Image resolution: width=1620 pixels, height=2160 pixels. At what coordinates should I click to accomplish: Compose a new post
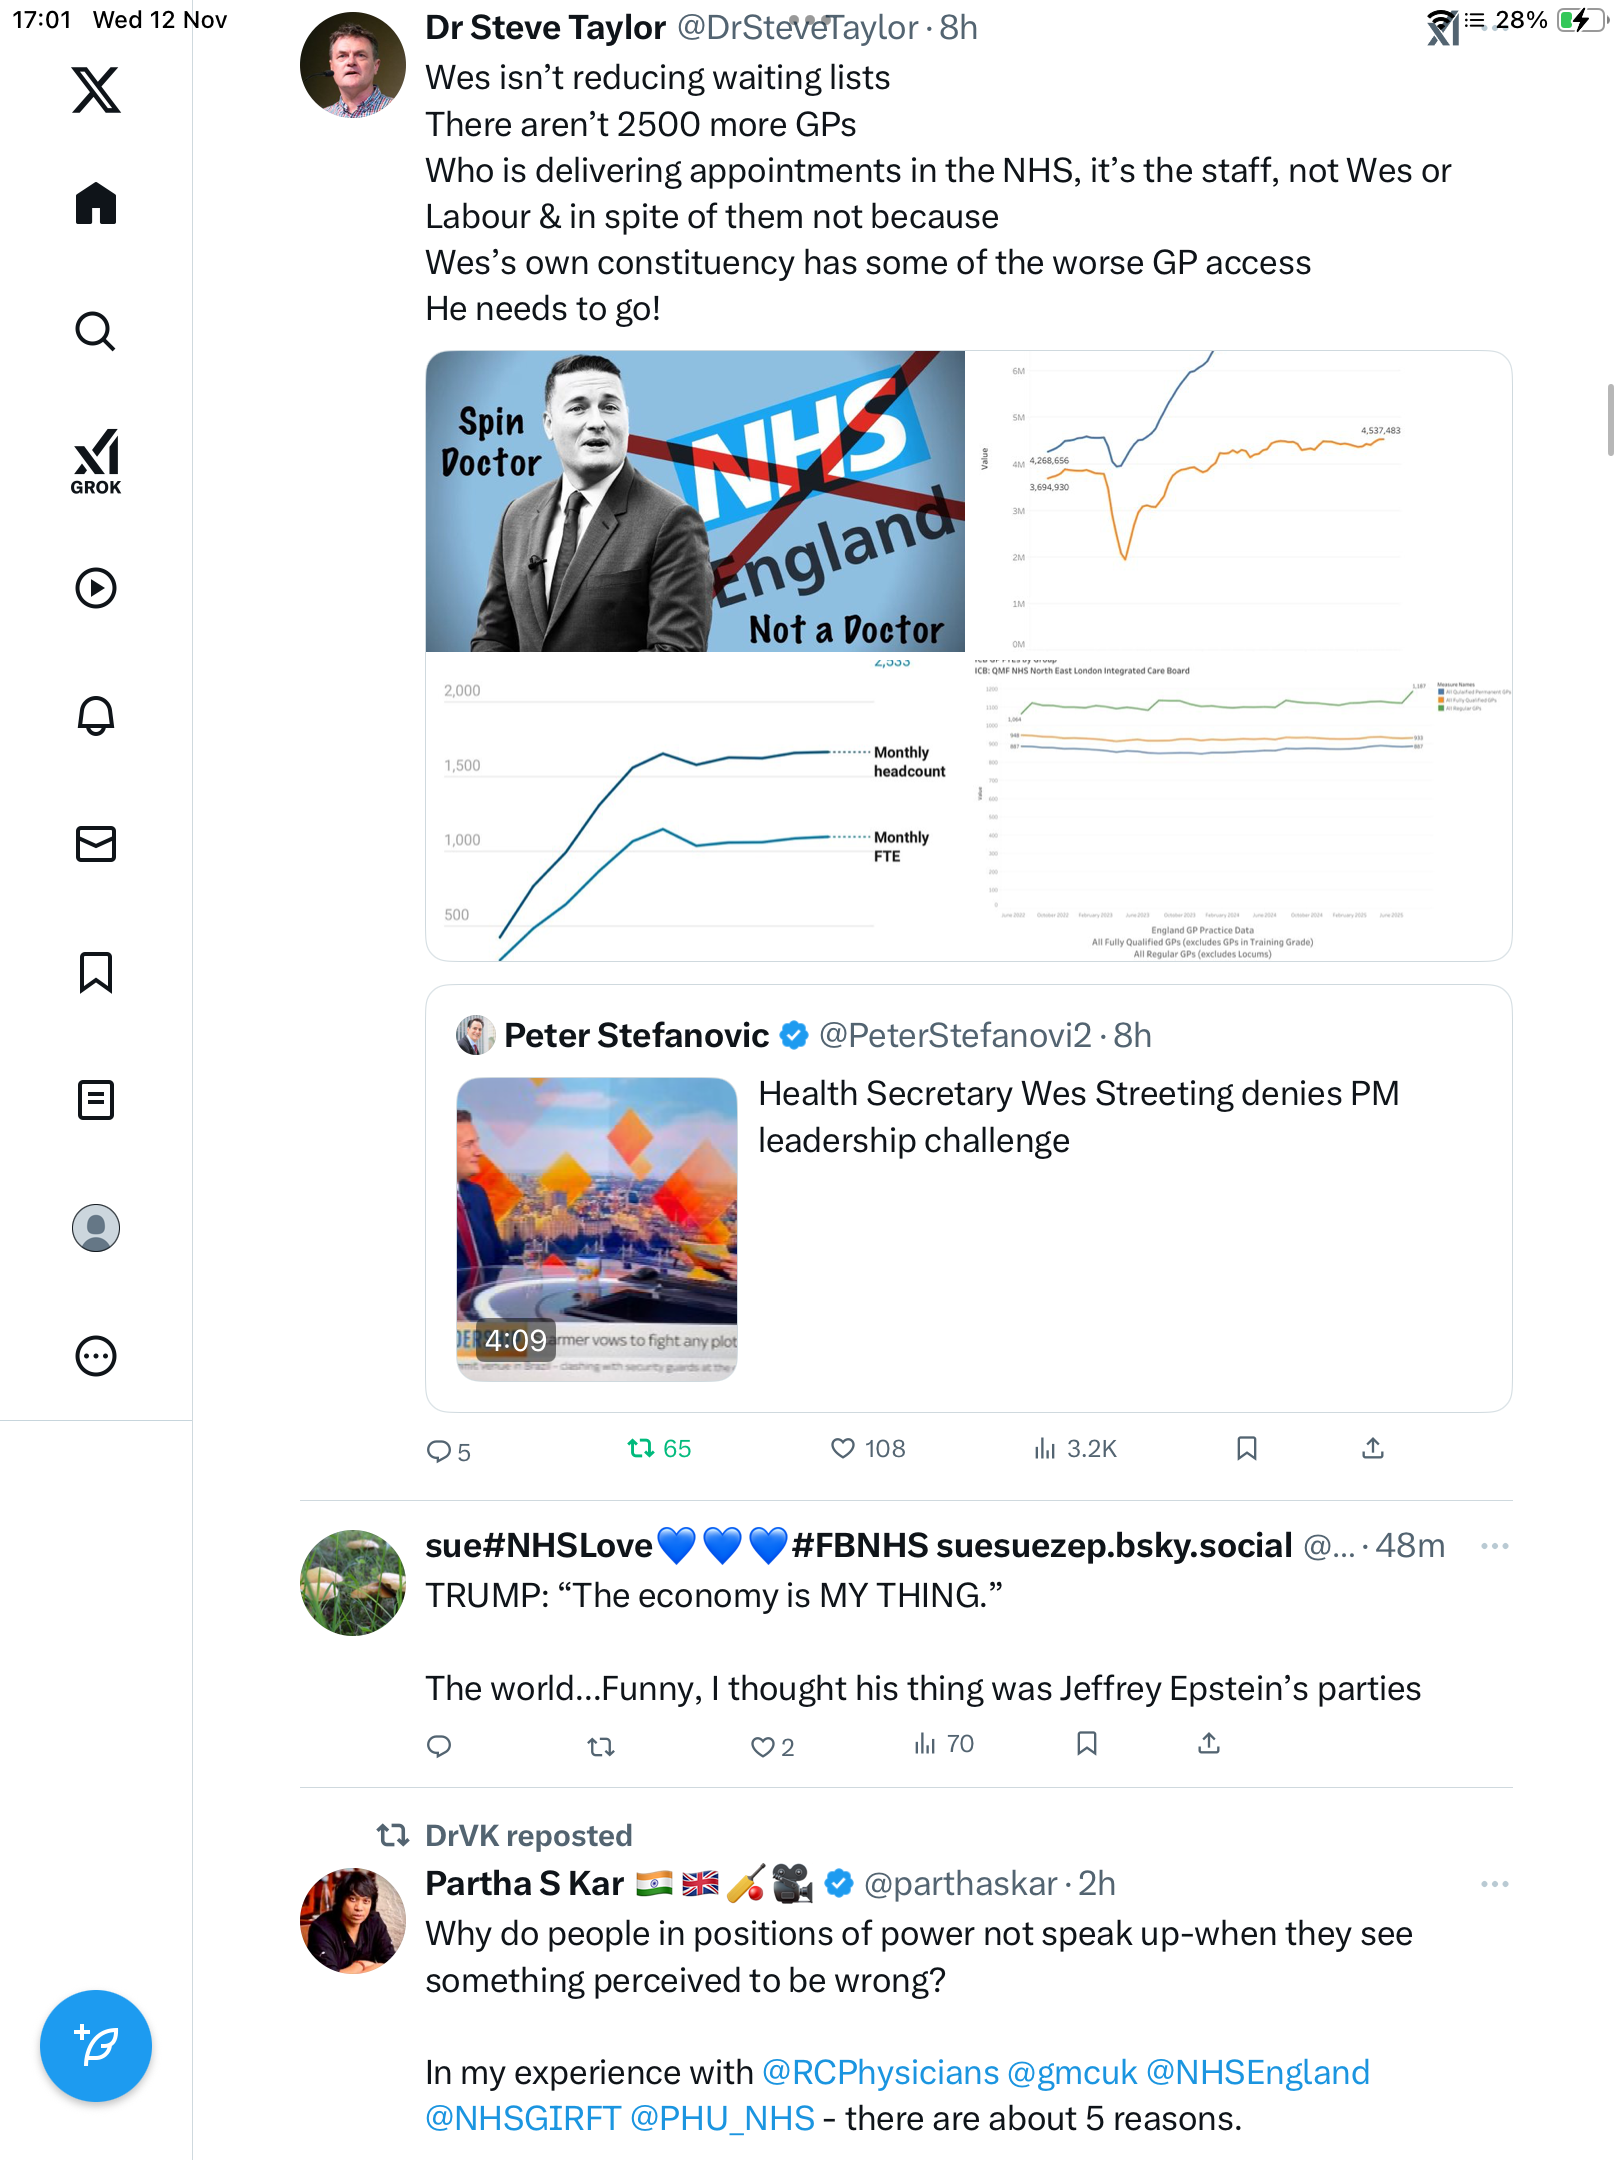[96, 2046]
